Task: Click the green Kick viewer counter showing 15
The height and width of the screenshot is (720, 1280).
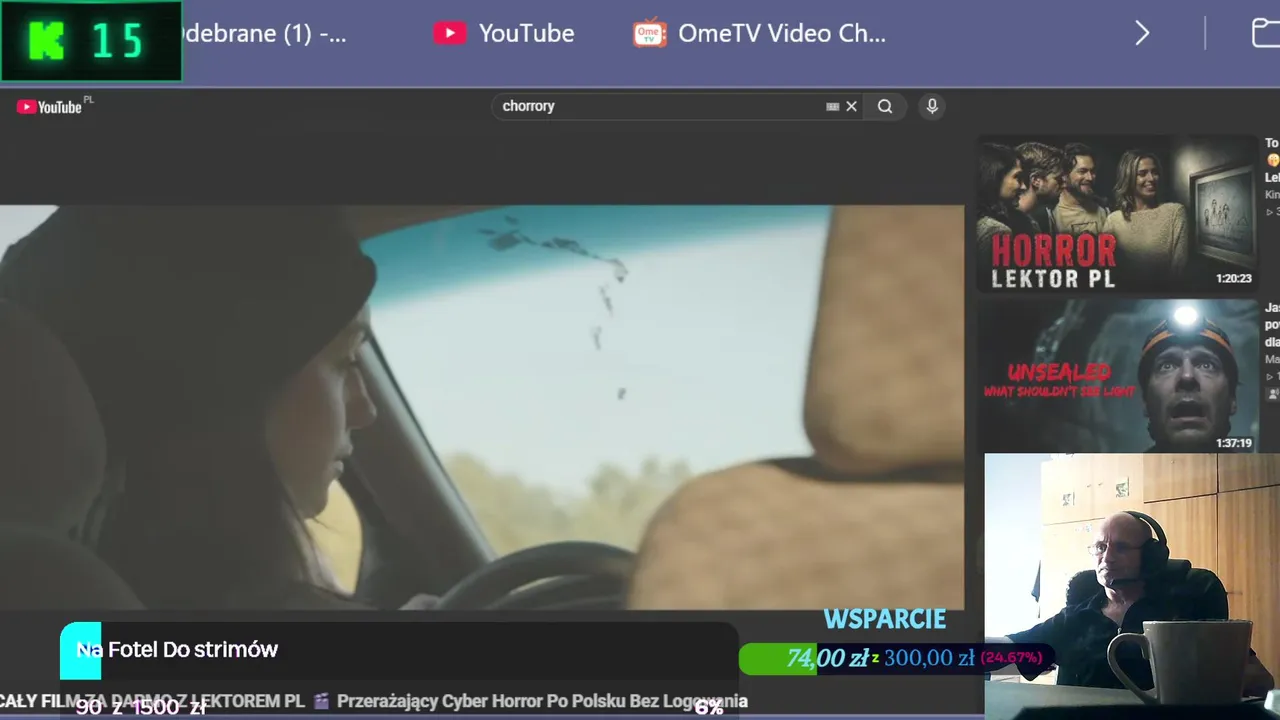Action: (91, 41)
